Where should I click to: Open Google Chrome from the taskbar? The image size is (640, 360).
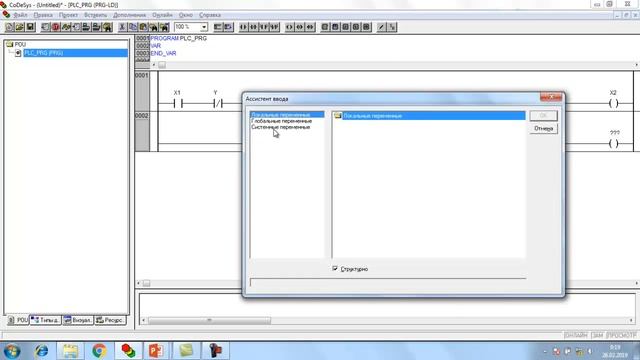[99, 351]
